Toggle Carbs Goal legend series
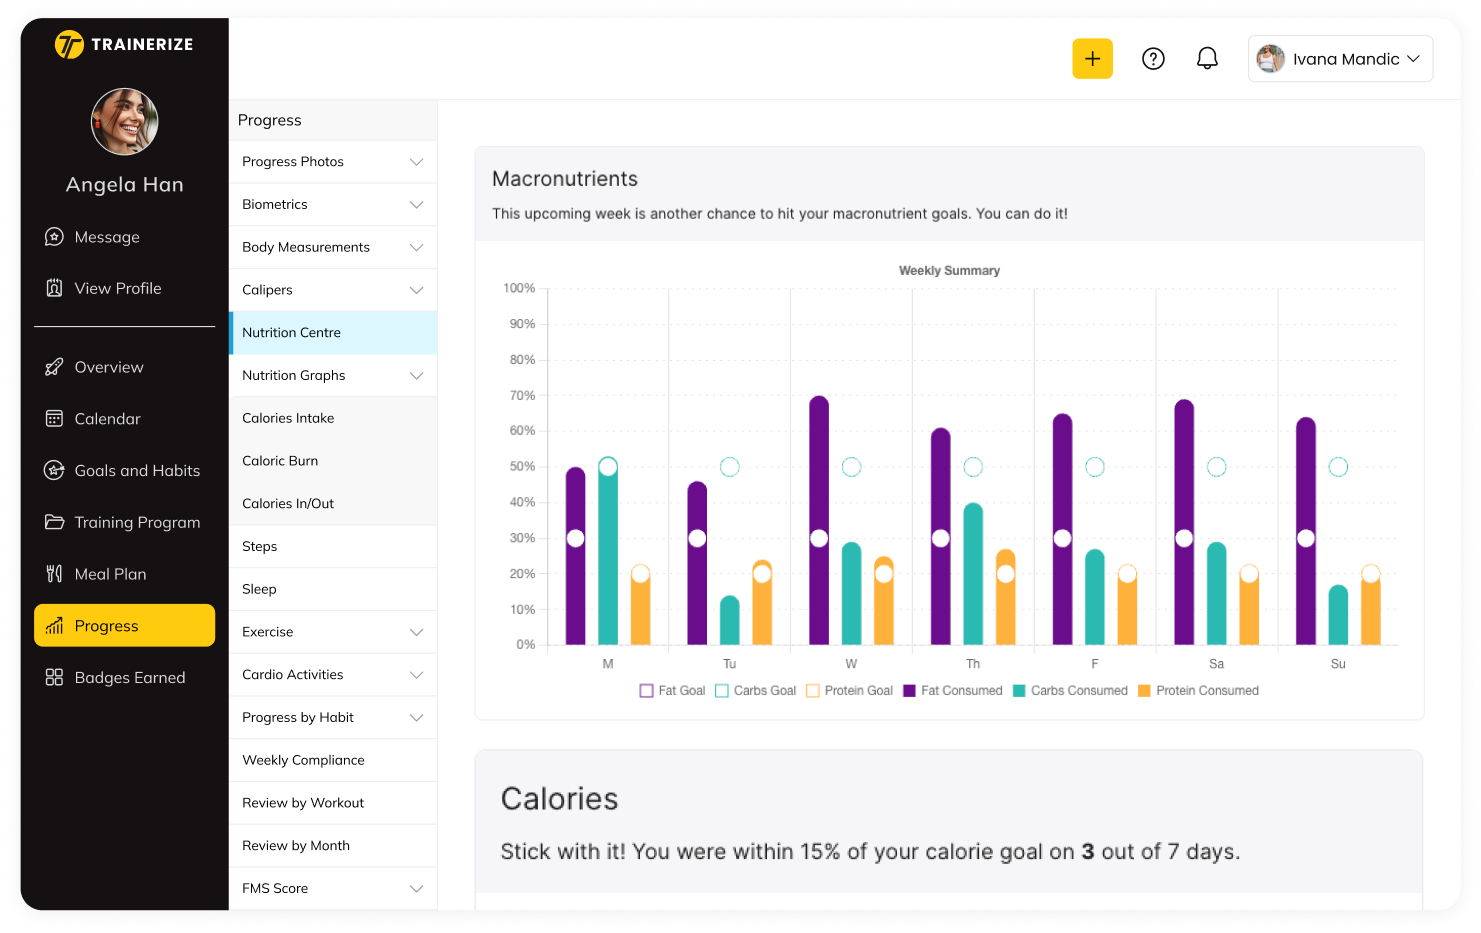1481x933 pixels. (755, 691)
